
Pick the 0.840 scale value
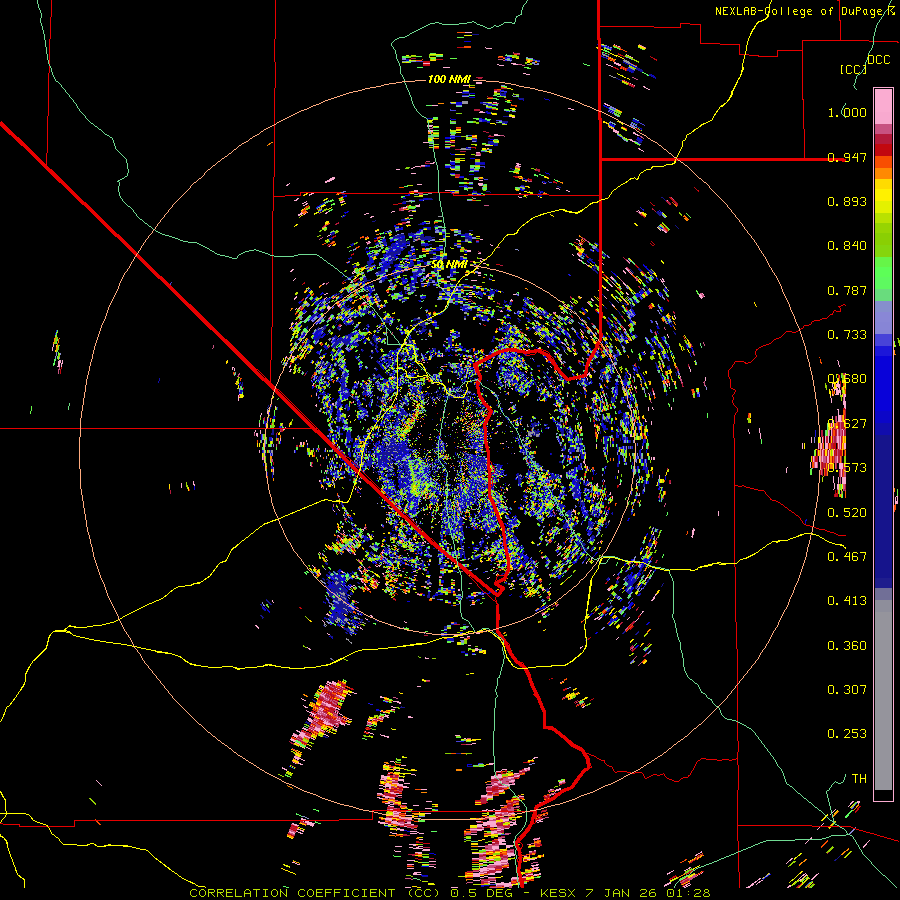tap(847, 246)
